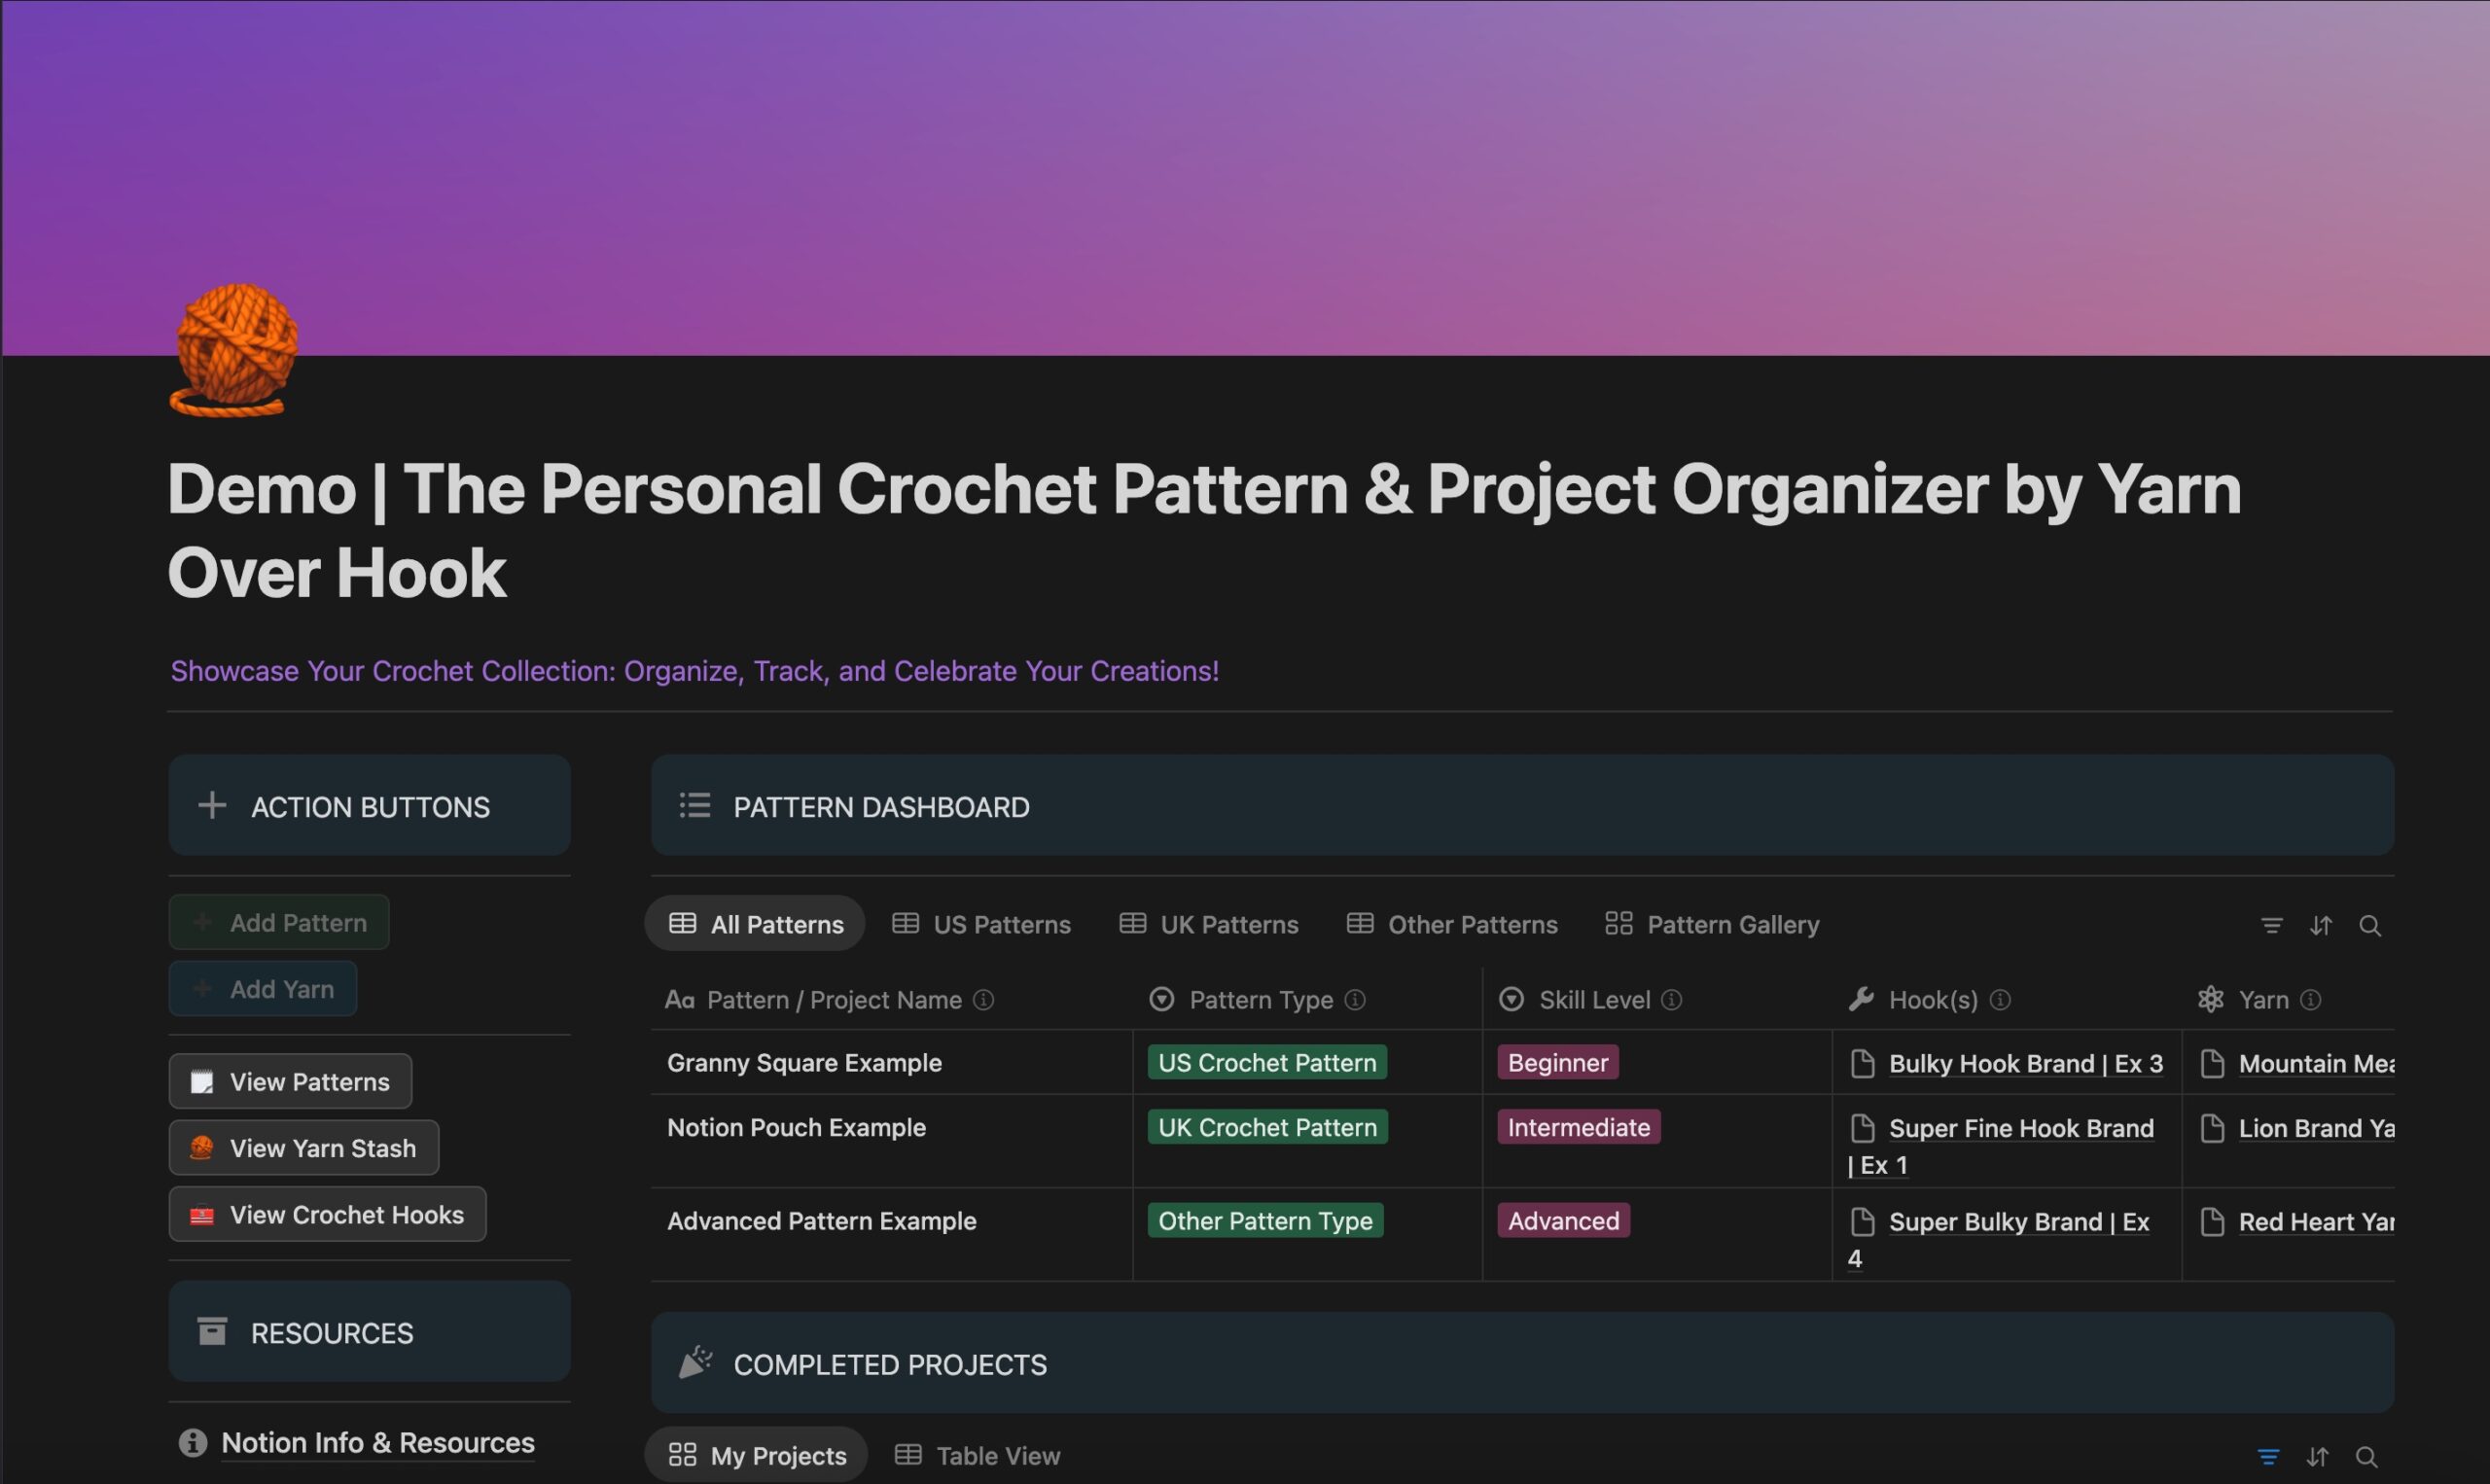Open the UK Crochet Pattern type tag
This screenshot has height=1484, width=2490.
[x=1267, y=1128]
